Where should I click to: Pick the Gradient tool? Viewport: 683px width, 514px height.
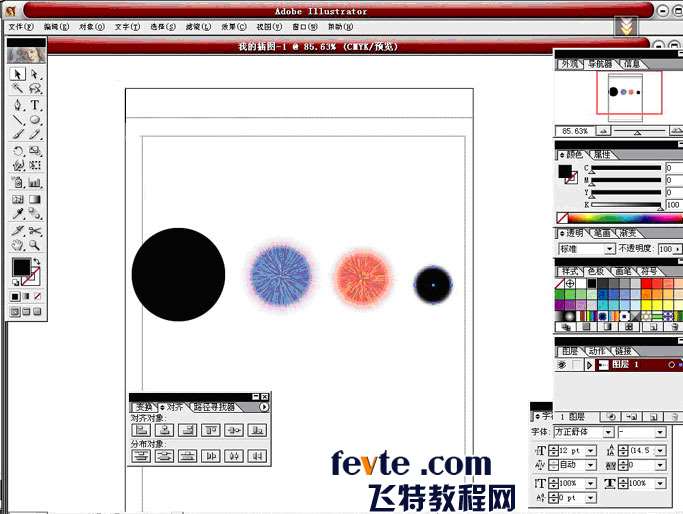pyautogui.click(x=35, y=200)
